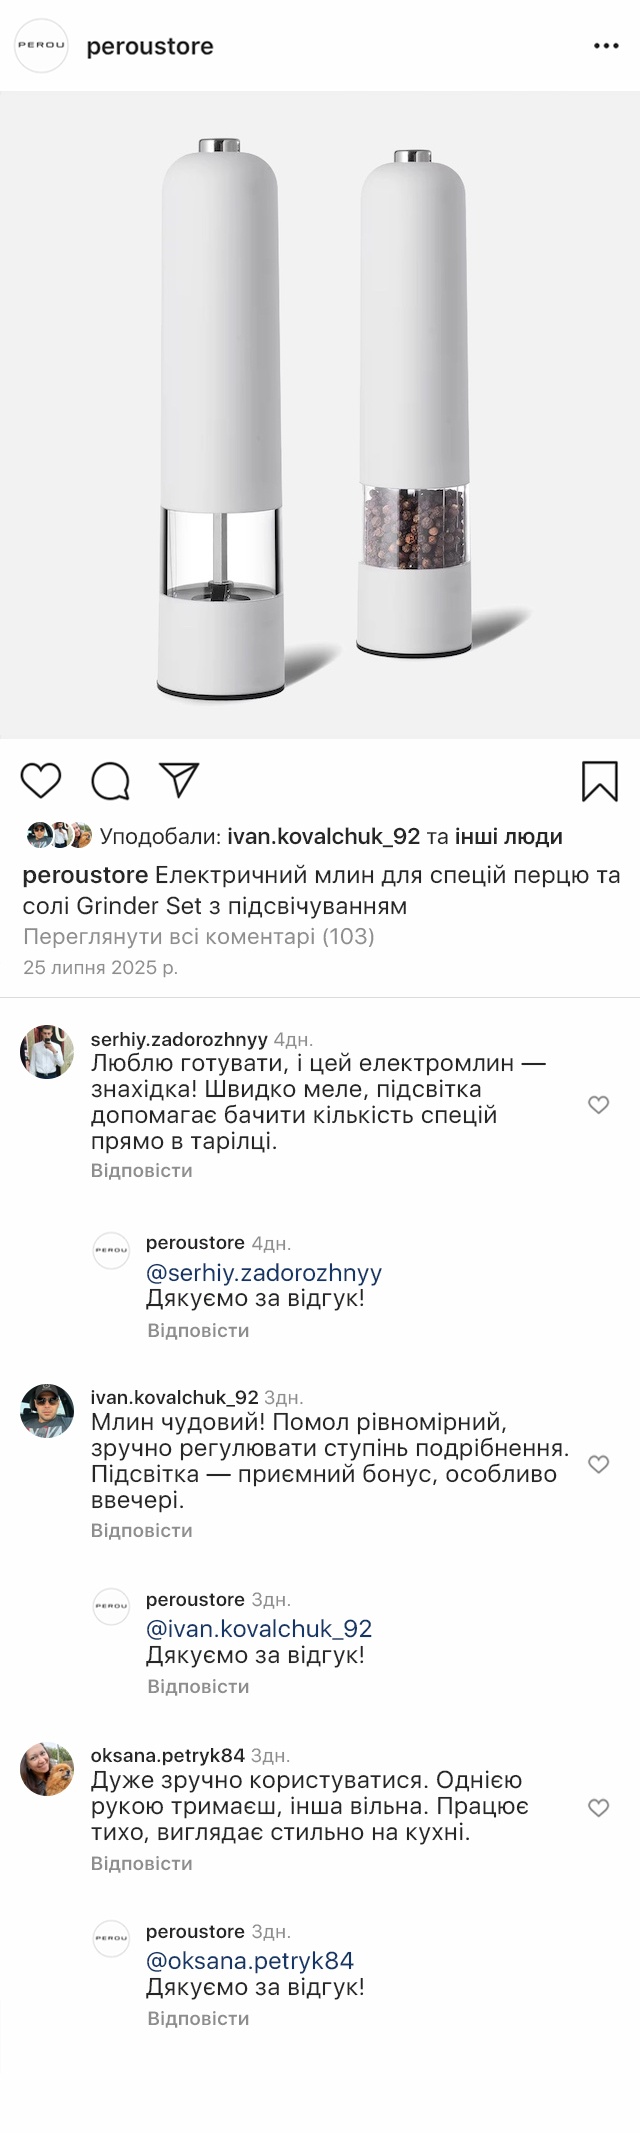Open serhiy.zadorozhnyy's profile avatar
This screenshot has height=2133, width=640.
pyautogui.click(x=47, y=1052)
